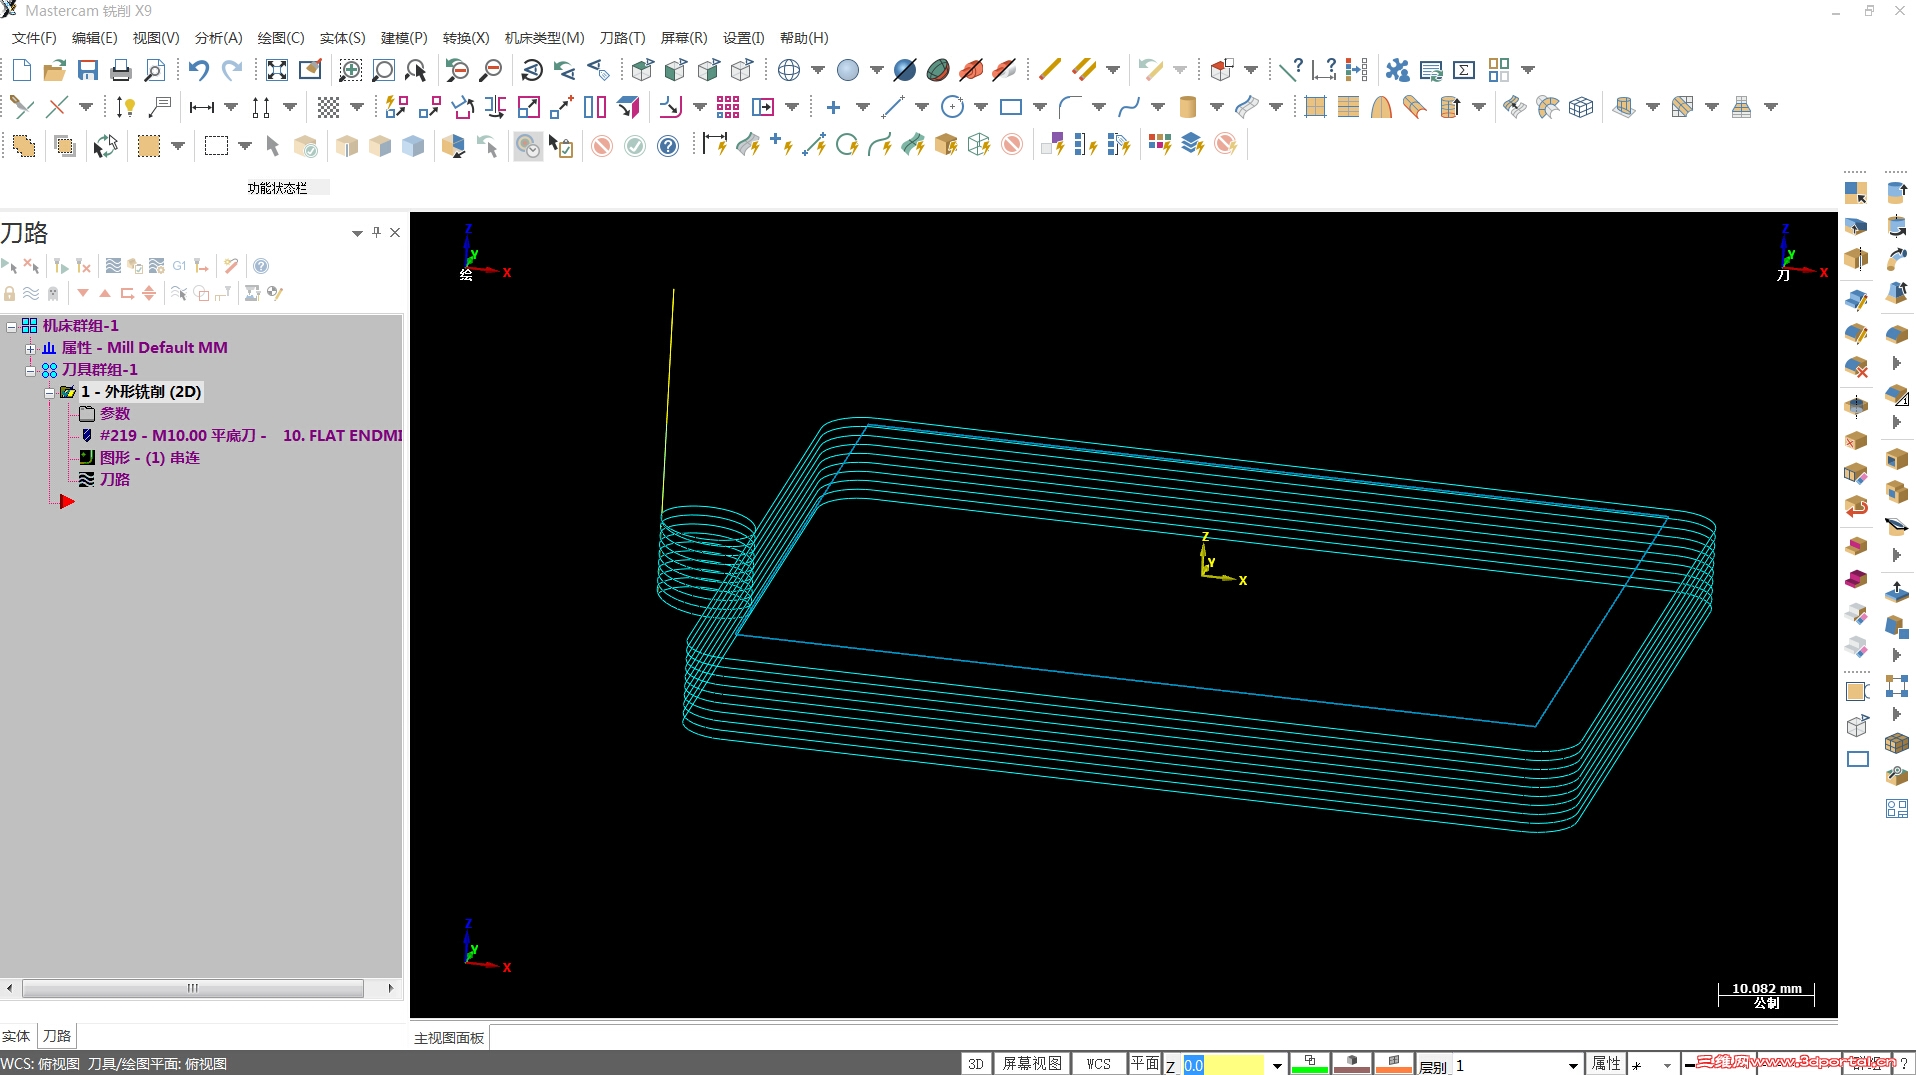The height and width of the screenshot is (1075, 1916).
Task: Click the calculator sigma icon in top toolbar
Action: click(x=1464, y=70)
